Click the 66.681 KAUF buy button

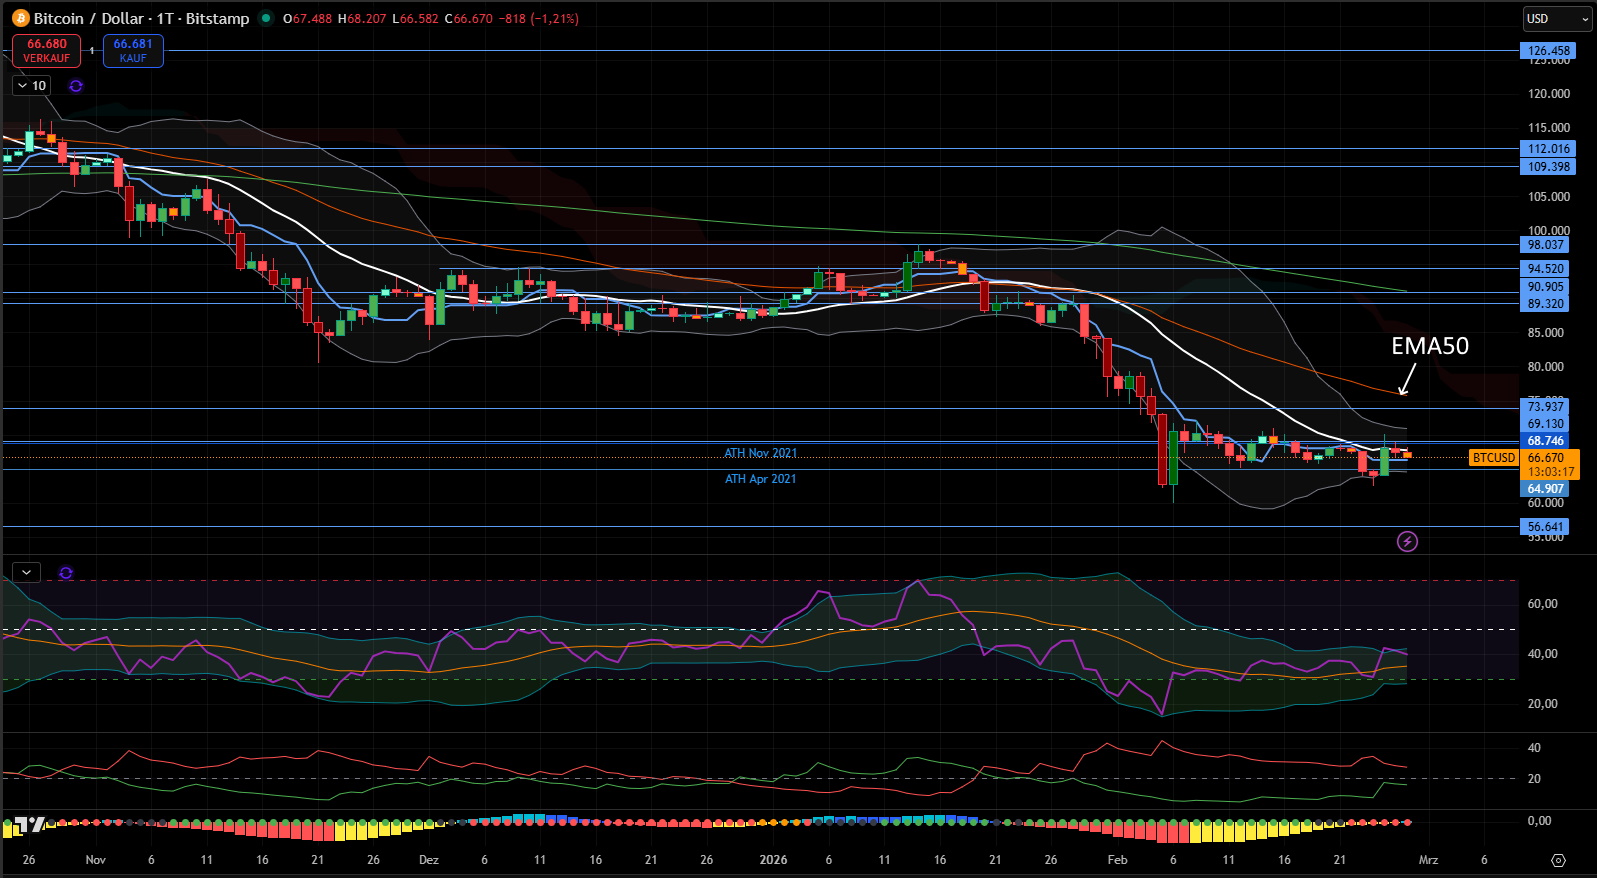[133, 51]
